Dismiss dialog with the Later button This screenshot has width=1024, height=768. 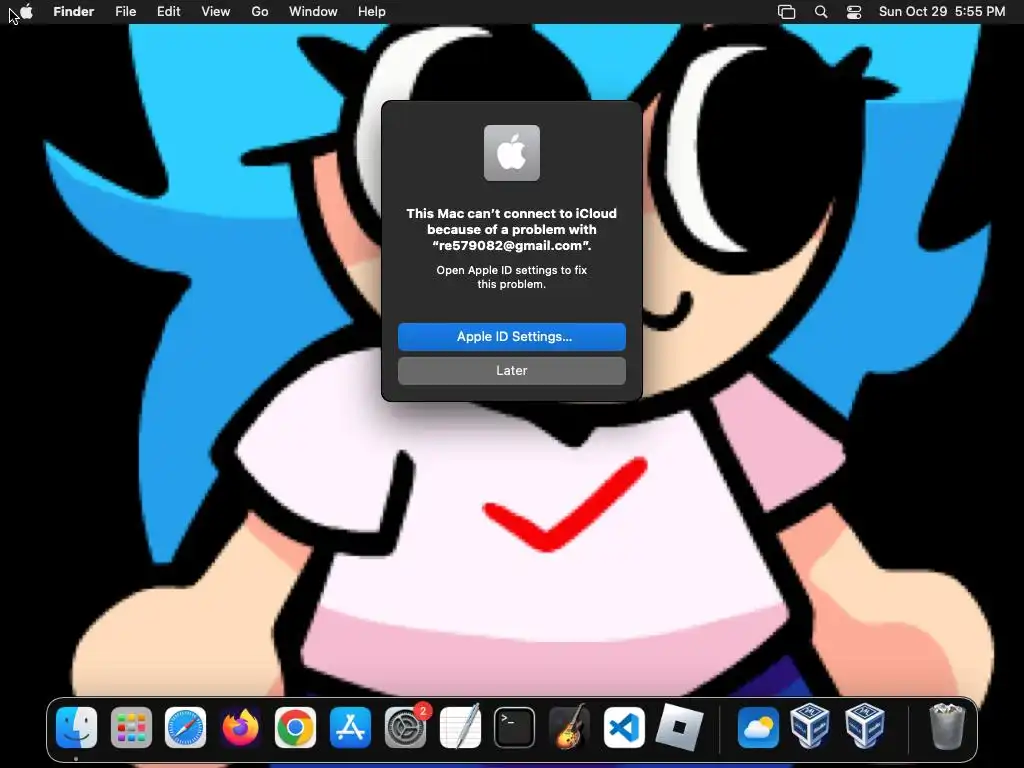click(512, 371)
